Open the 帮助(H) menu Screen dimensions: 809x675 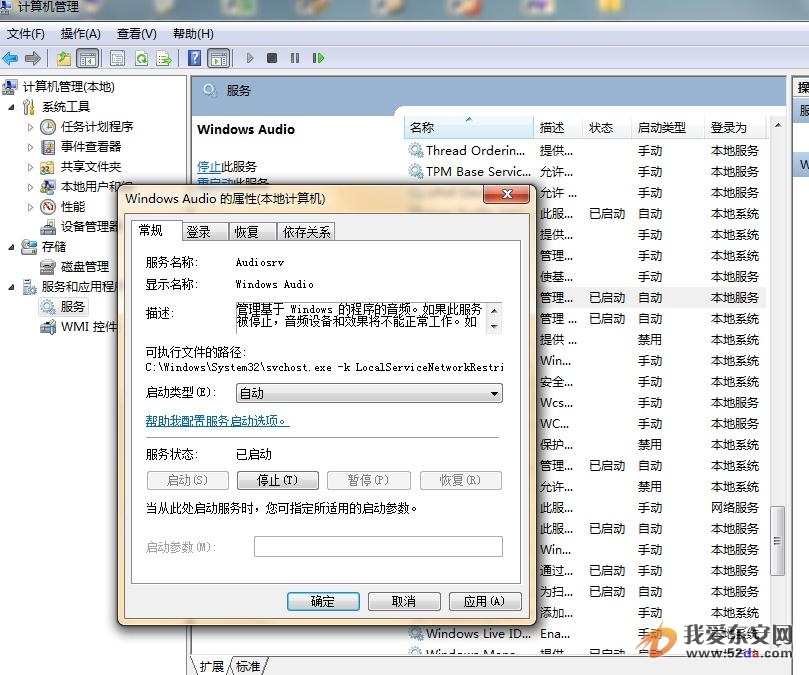click(x=193, y=34)
